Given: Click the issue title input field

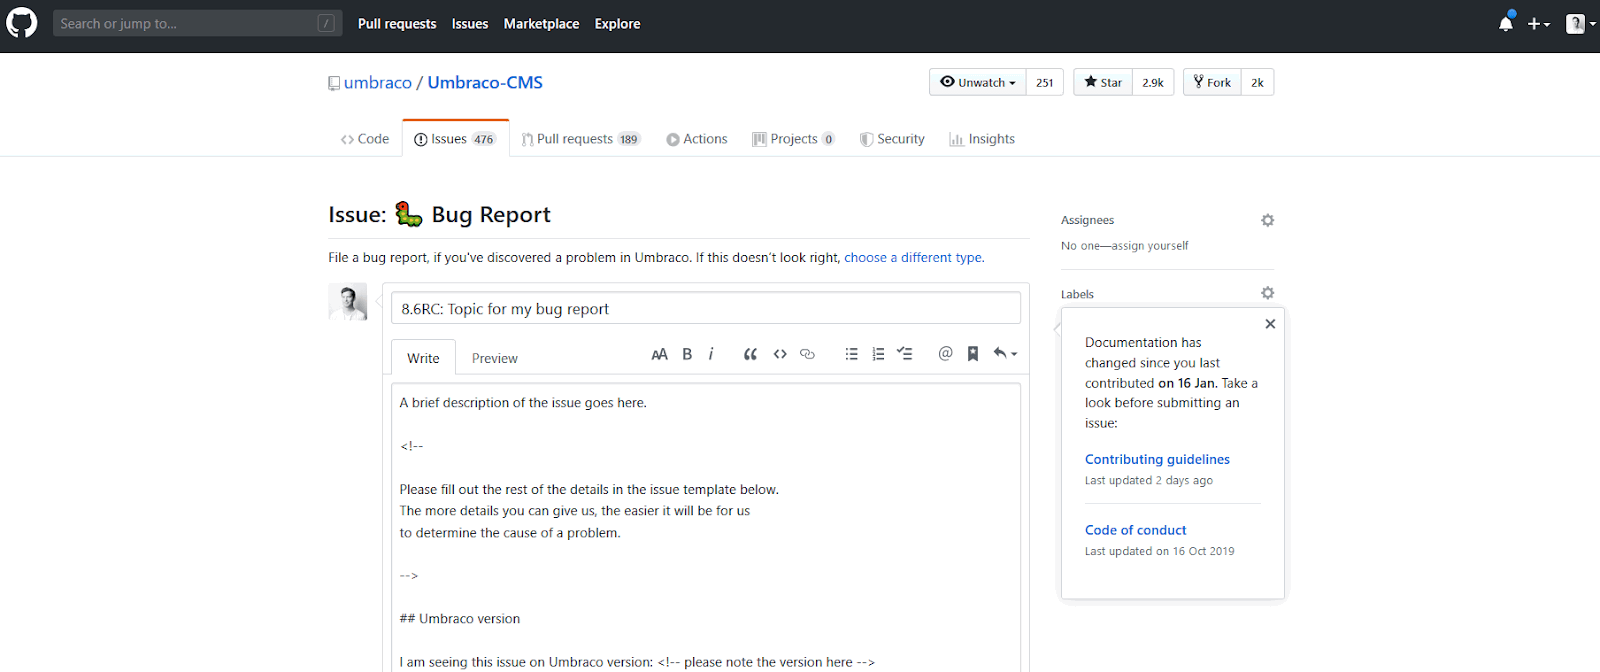Looking at the screenshot, I should point(706,308).
